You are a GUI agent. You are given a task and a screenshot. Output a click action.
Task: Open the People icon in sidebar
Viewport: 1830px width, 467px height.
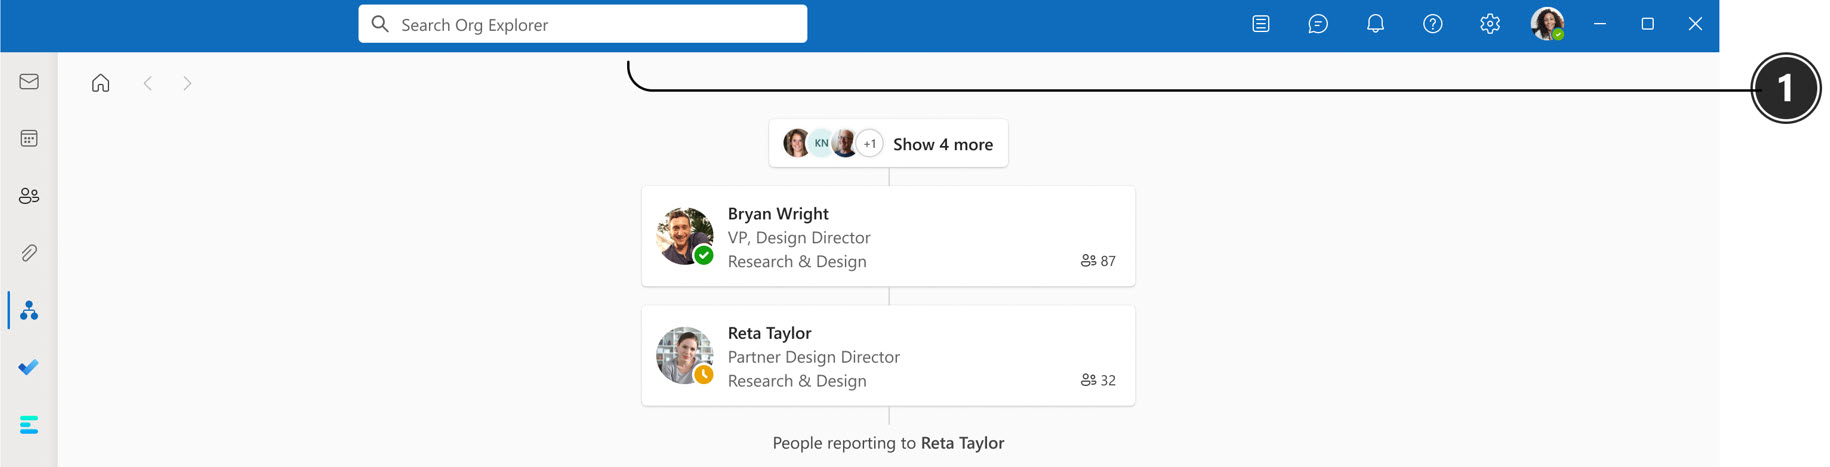[29, 196]
